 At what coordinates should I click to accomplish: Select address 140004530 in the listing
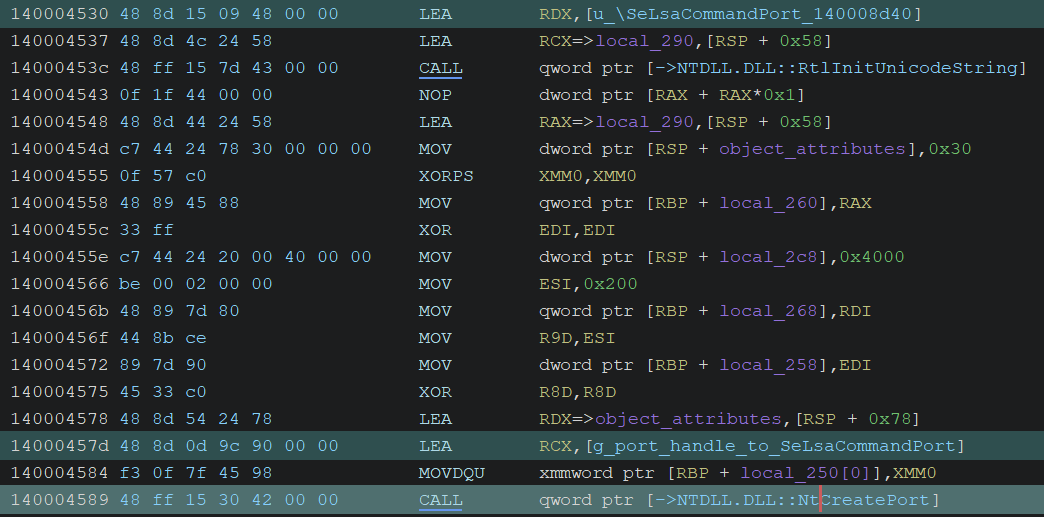click(59, 14)
